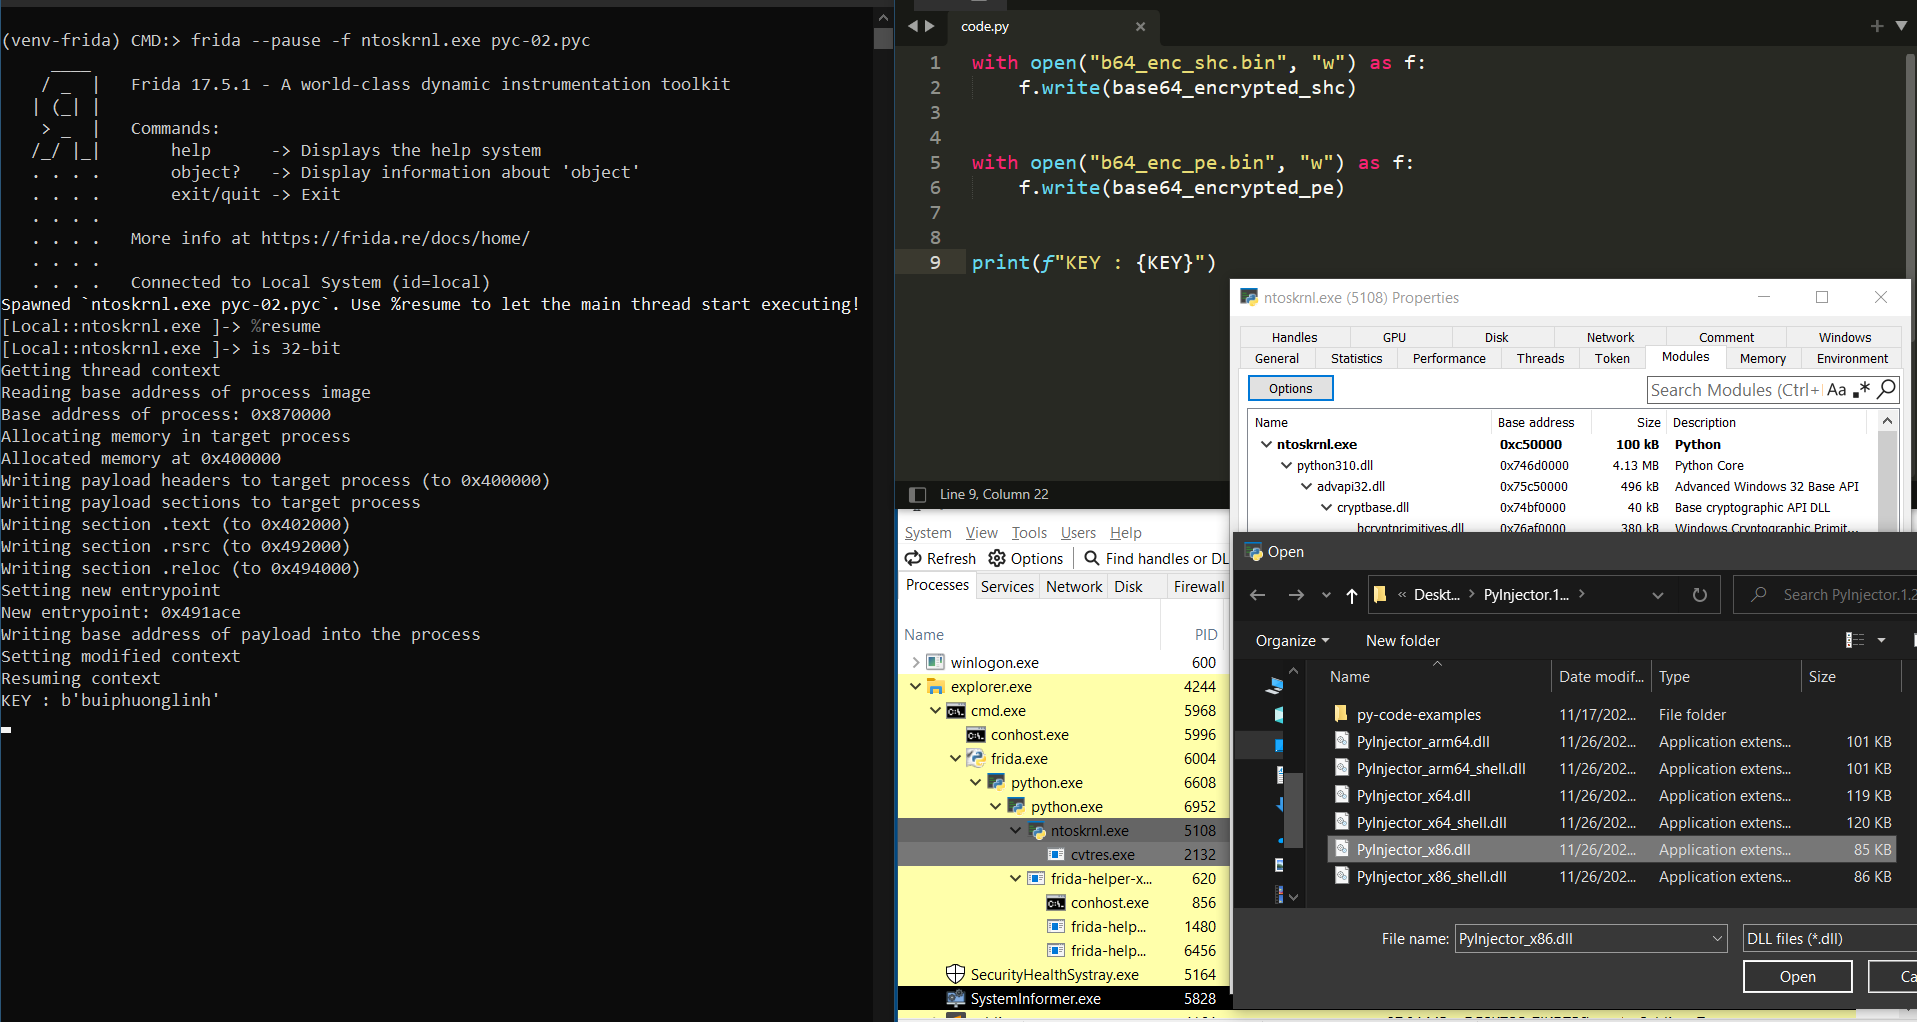Toggle the editor sidebar icon in status bar
Image resolution: width=1917 pixels, height=1022 pixels.
(917, 494)
